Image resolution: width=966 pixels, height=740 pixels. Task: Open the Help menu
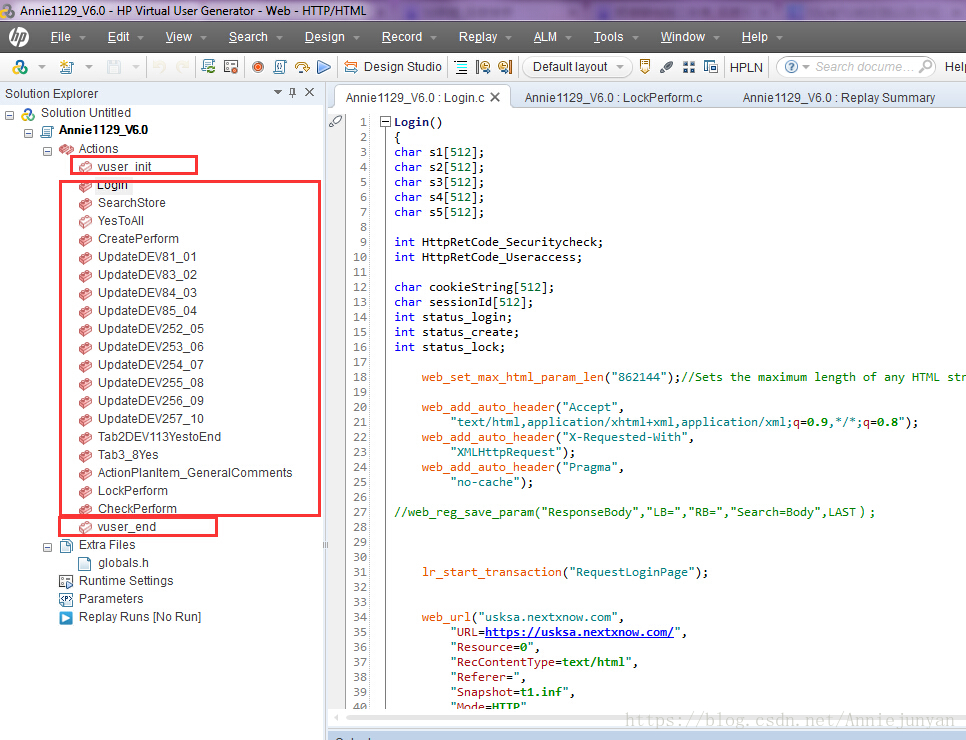[x=761, y=37]
